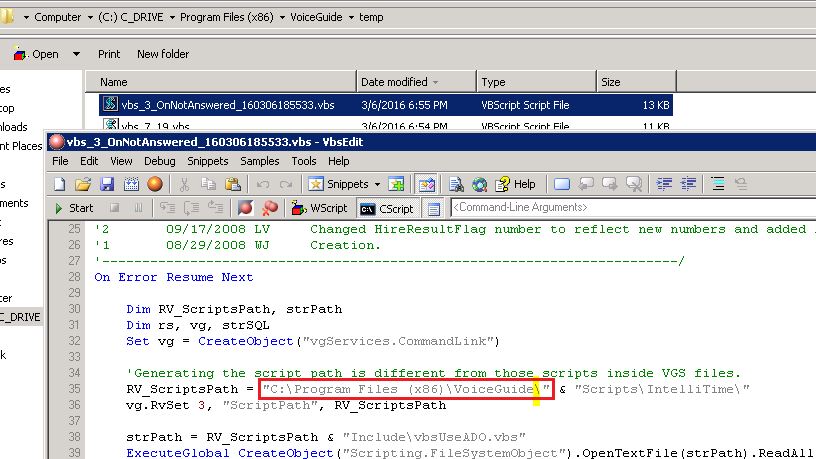Click the Save All toolbar icon
This screenshot has height=459, width=816.
click(131, 184)
